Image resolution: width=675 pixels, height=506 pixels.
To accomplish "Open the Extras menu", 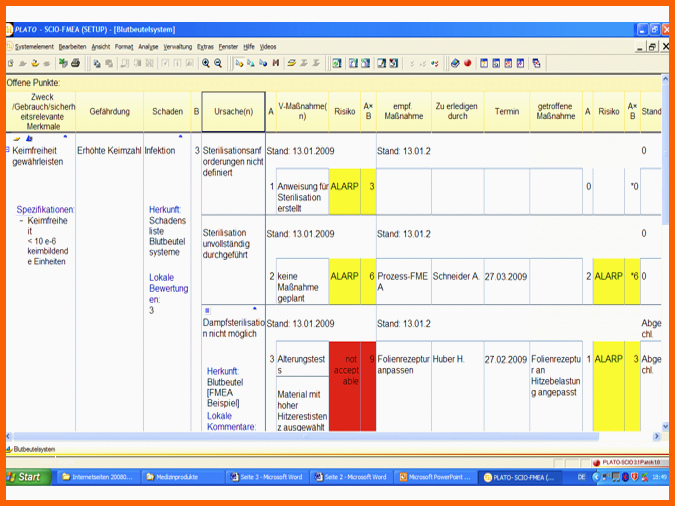I will tap(205, 47).
